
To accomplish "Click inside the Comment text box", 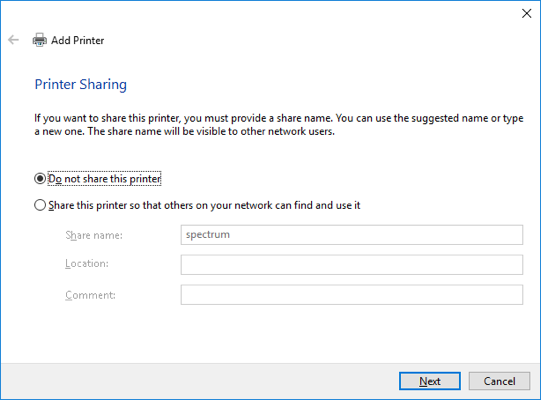I will (x=352, y=295).
